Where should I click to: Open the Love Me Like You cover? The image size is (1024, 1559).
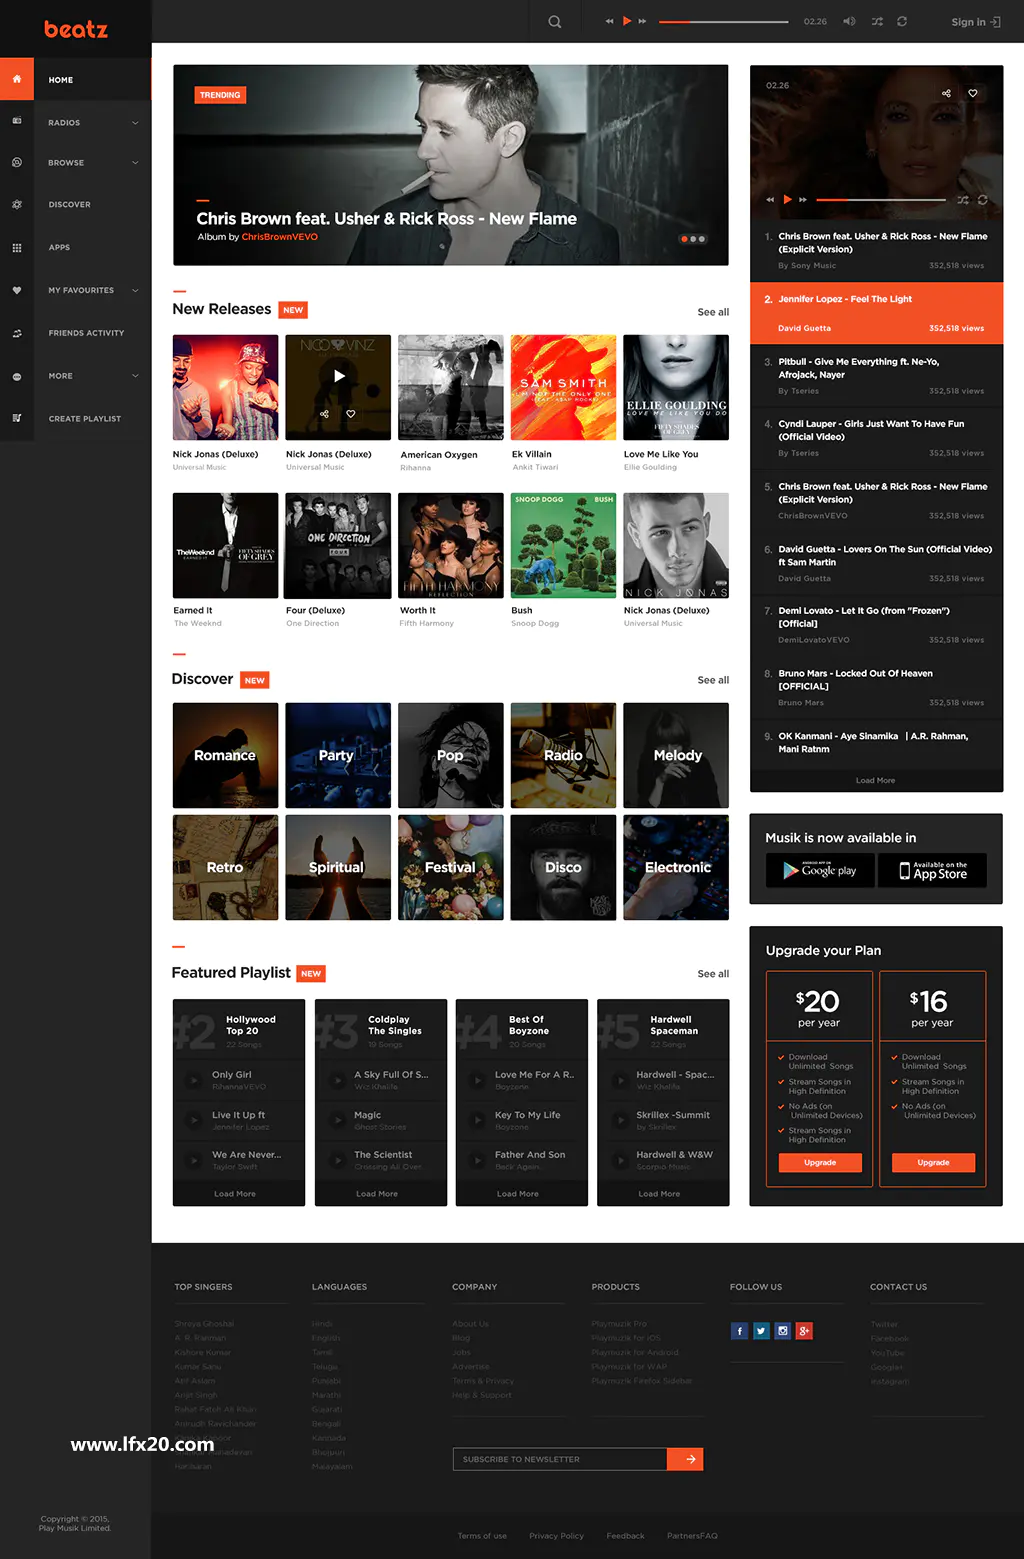[676, 387]
